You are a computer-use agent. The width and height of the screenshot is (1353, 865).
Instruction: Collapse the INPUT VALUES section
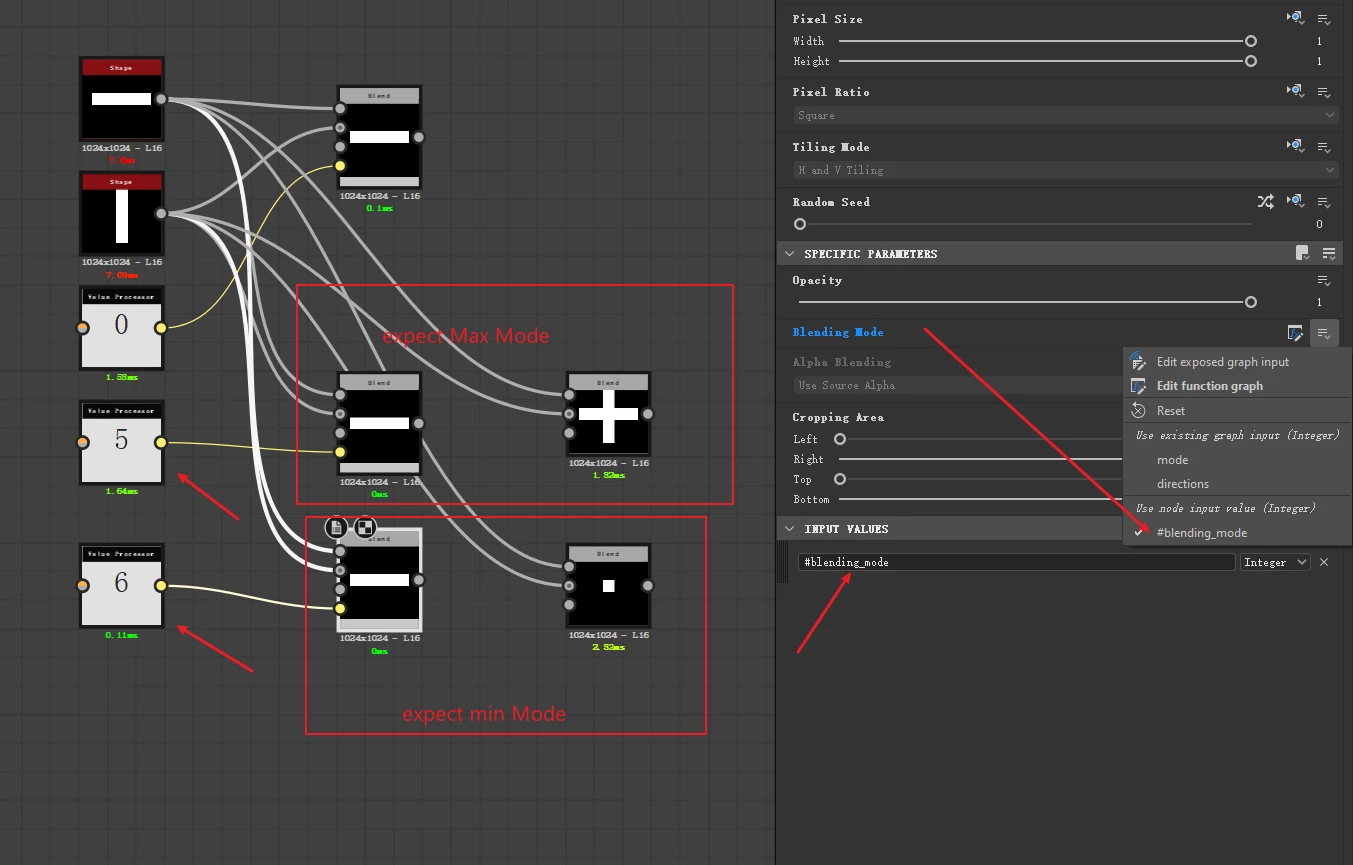coord(789,529)
